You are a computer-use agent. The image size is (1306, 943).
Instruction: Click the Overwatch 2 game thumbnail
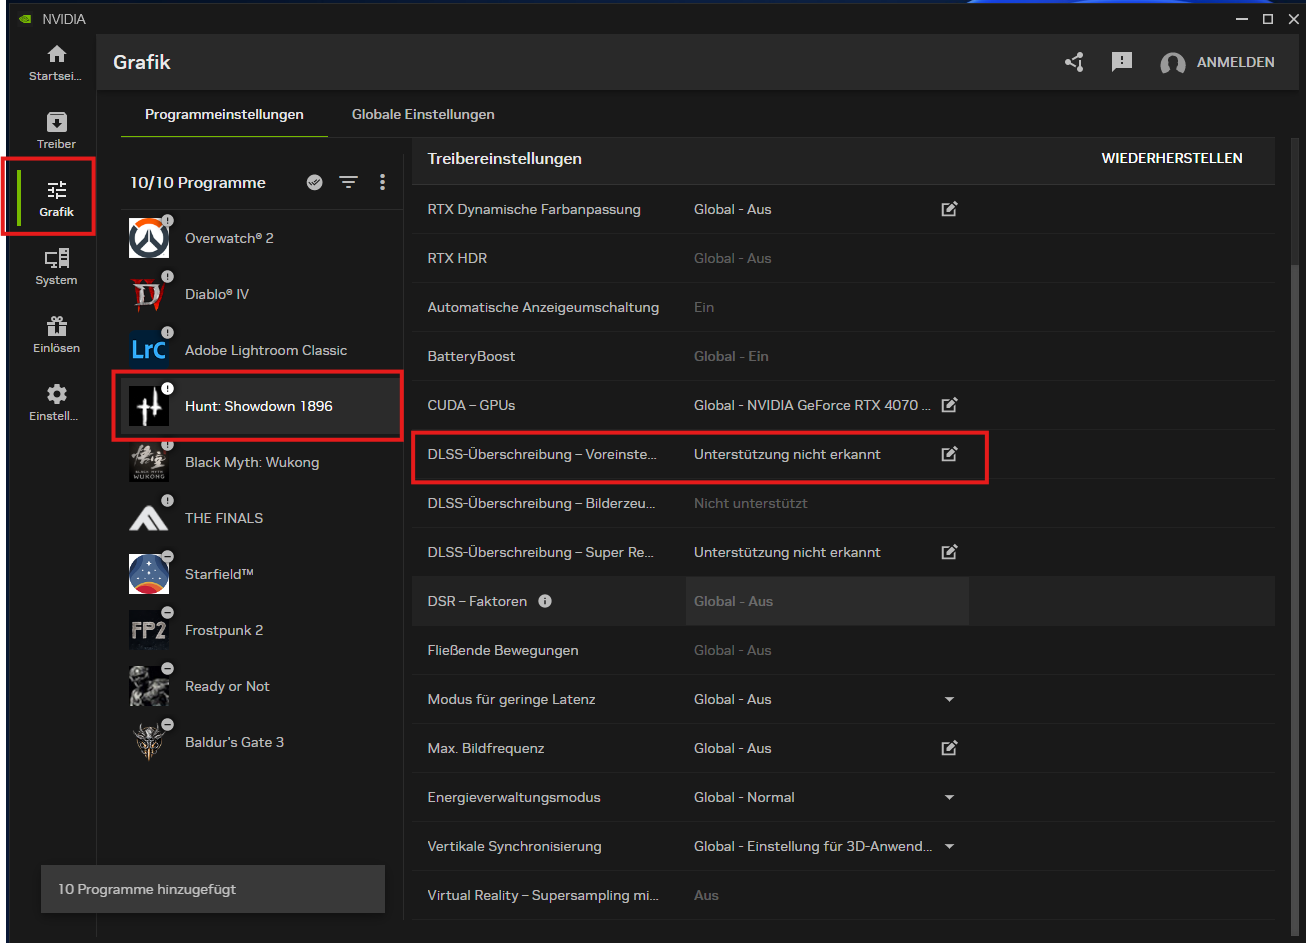[x=149, y=238]
